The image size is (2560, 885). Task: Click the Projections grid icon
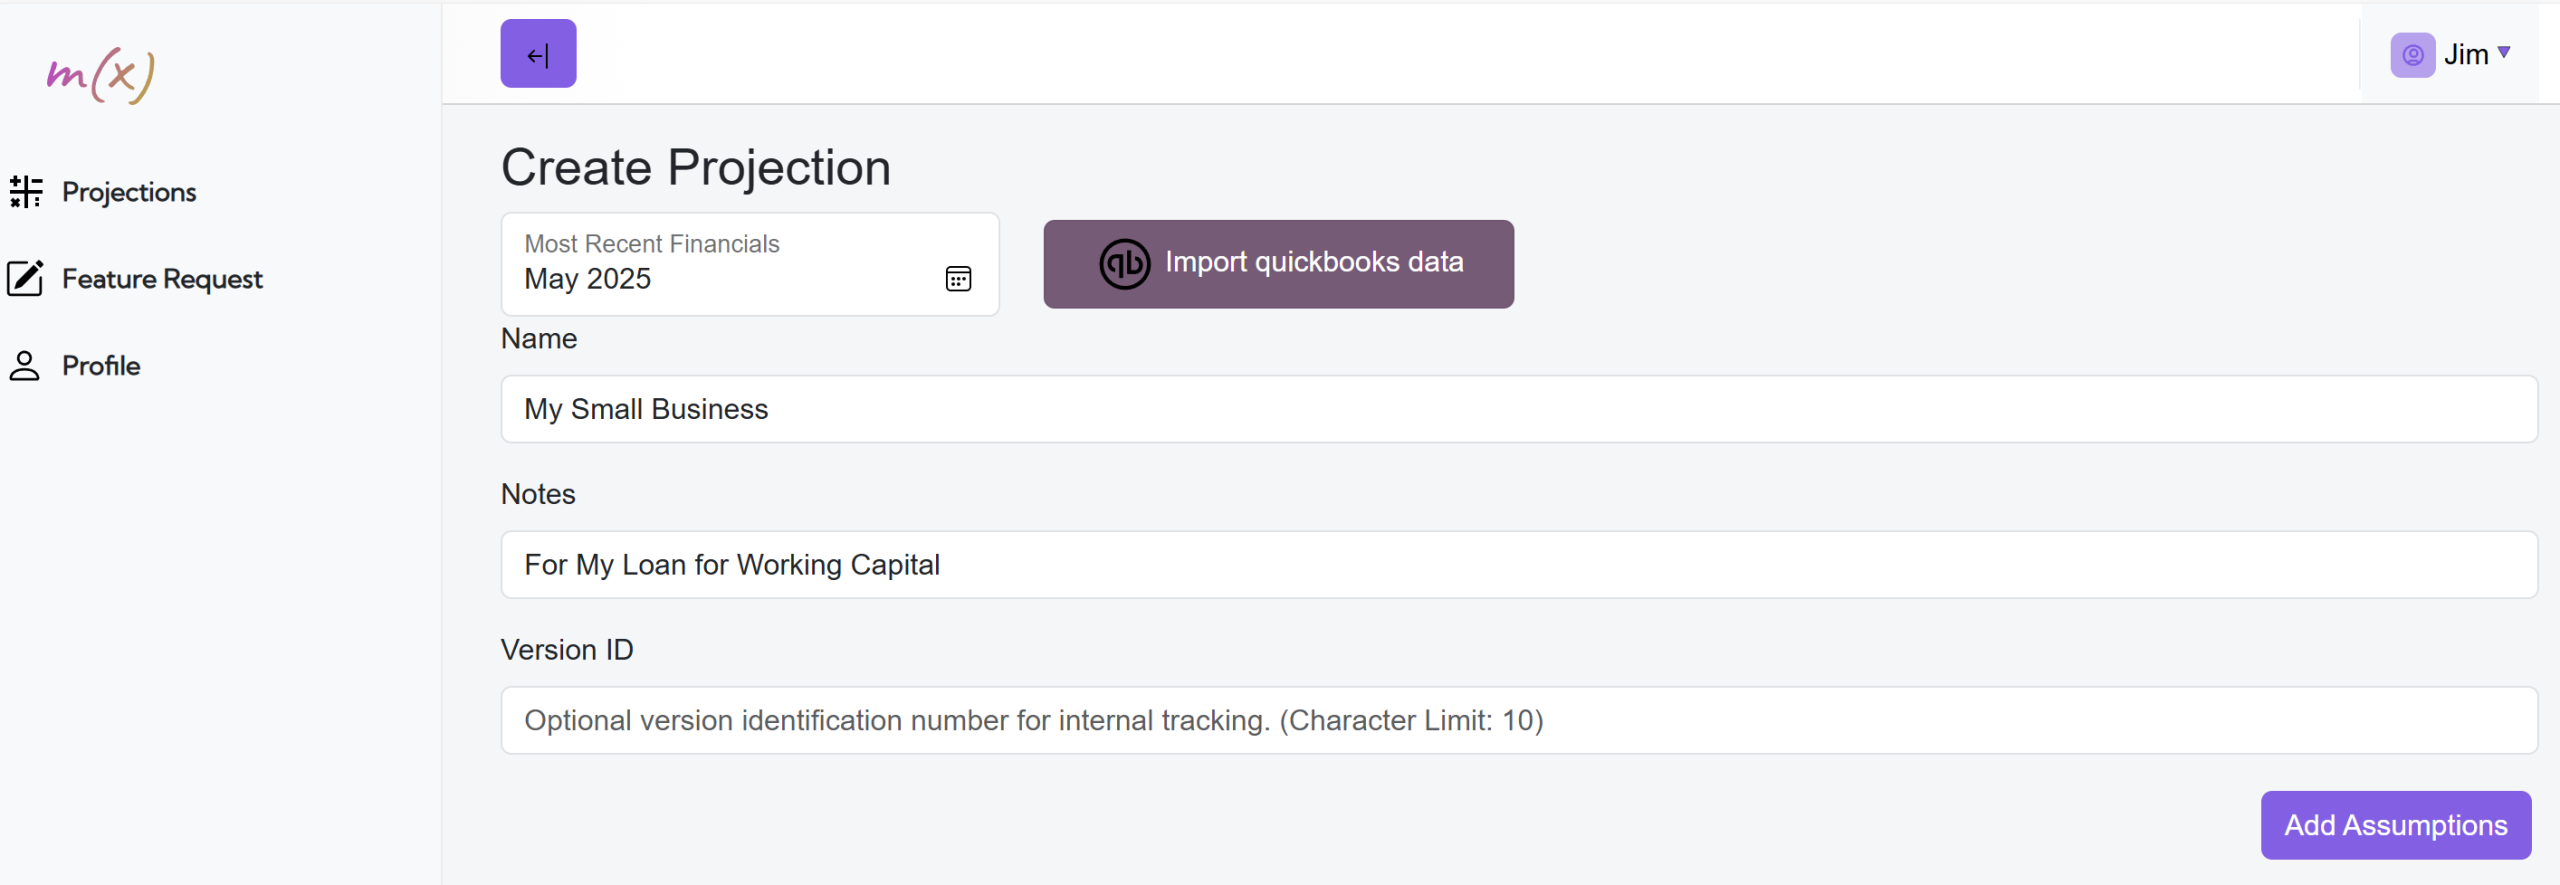pos(26,191)
